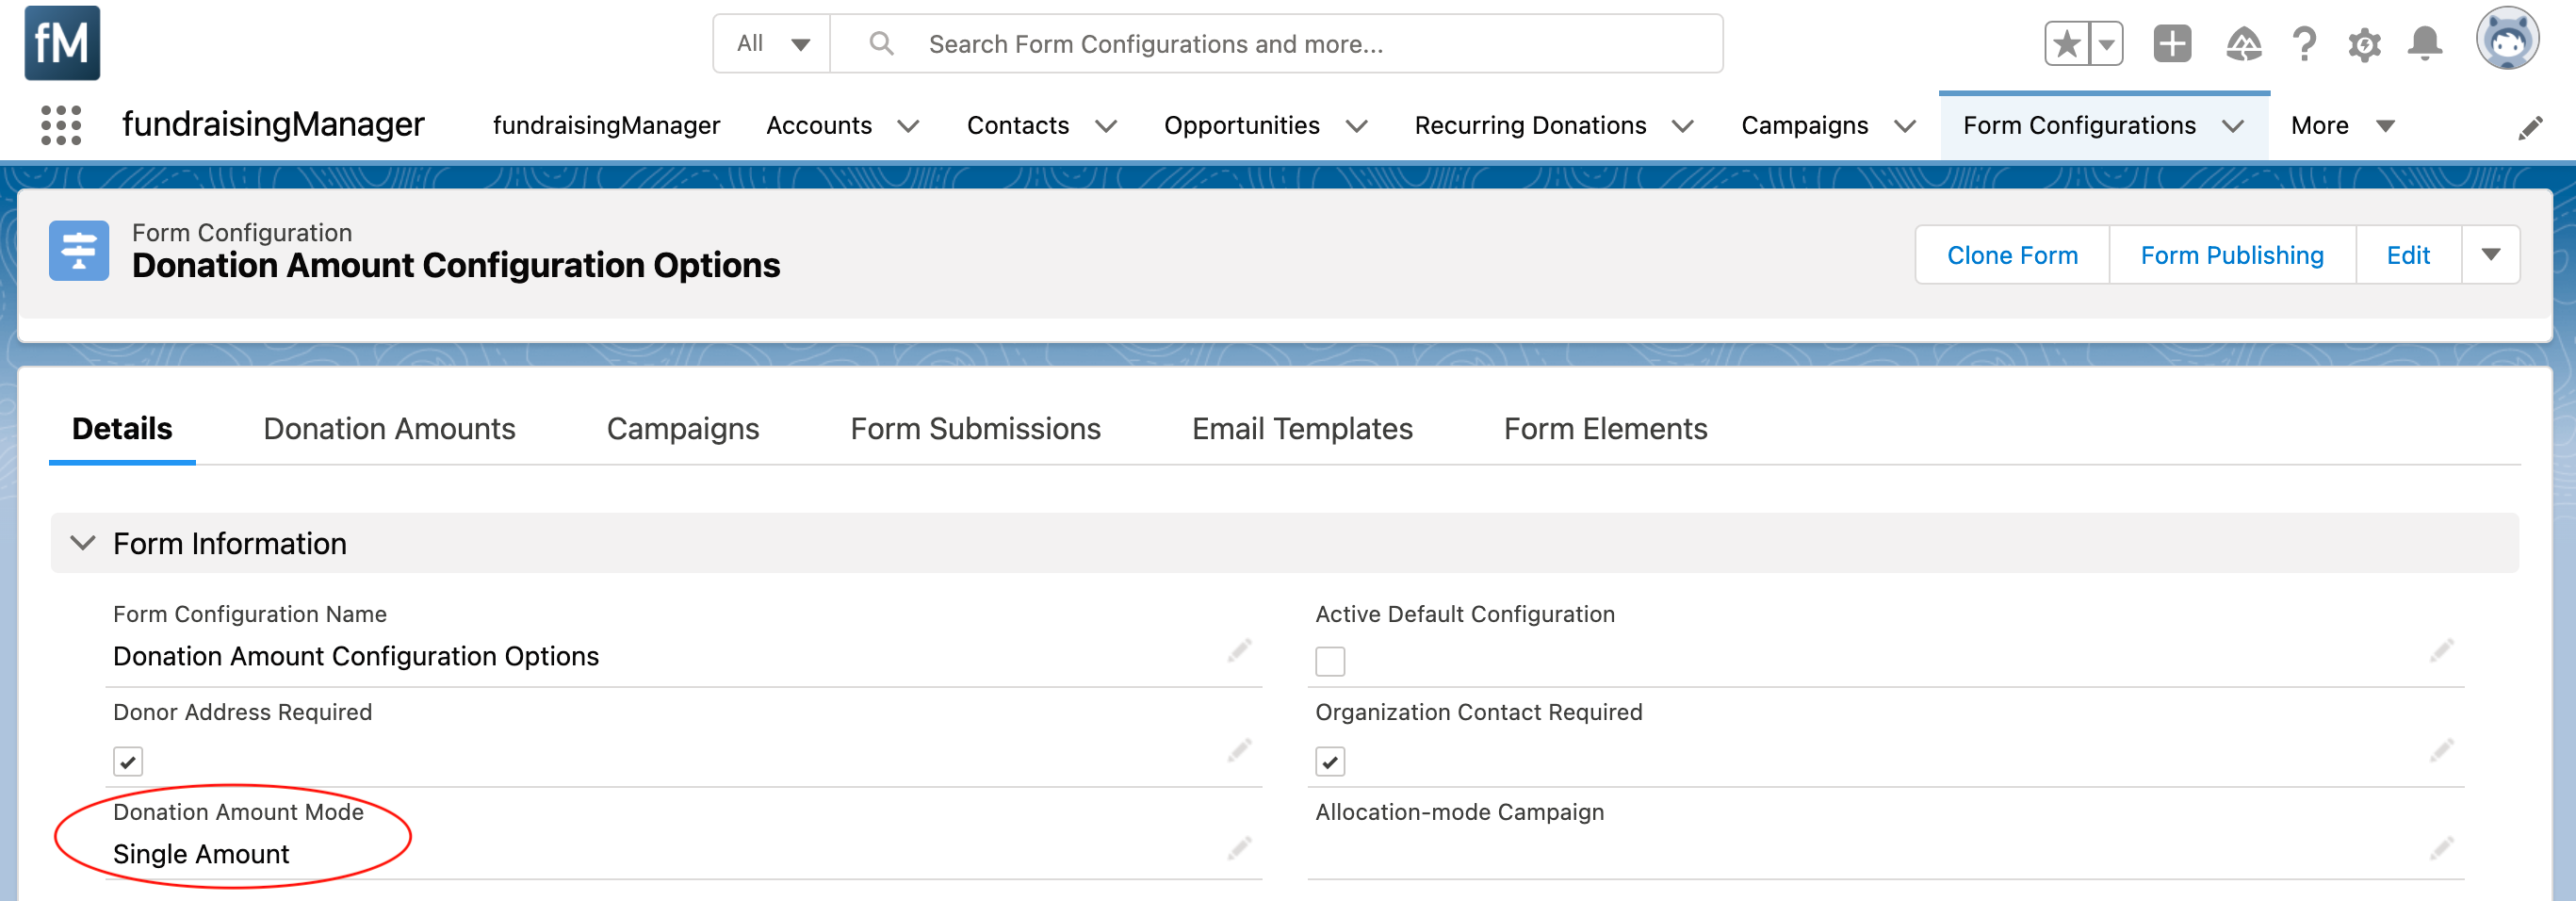Toggle Organization Contact Required checkbox
The width and height of the screenshot is (2576, 901).
click(1329, 762)
